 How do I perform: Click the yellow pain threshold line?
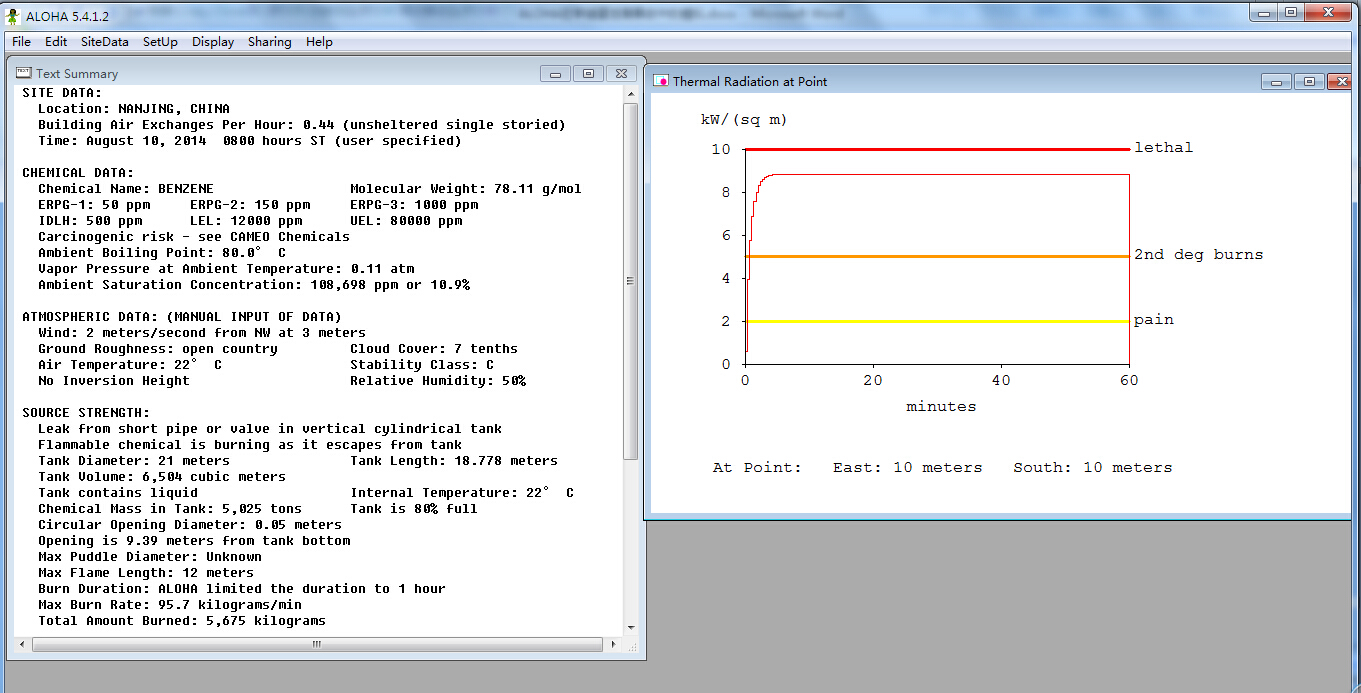937,322
